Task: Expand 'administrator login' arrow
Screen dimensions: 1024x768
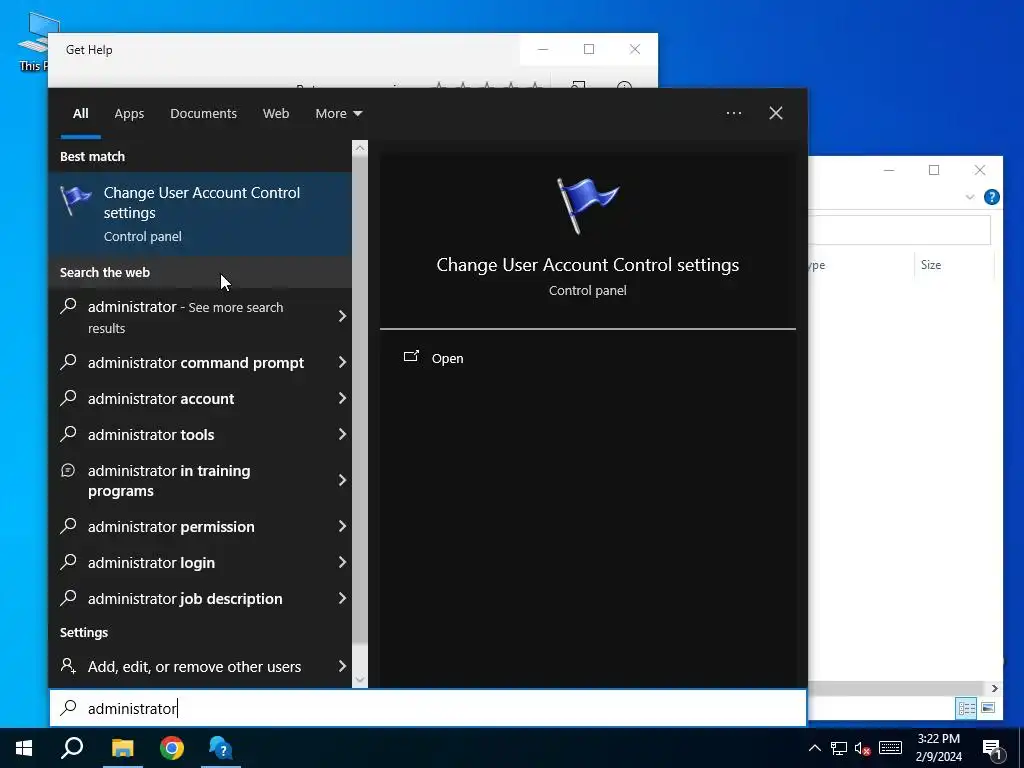Action: click(342, 562)
